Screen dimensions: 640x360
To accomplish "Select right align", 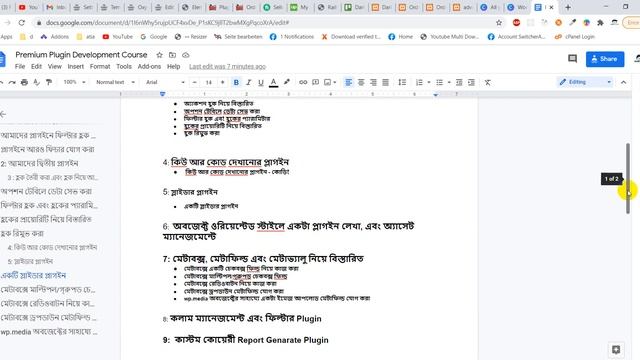I will pos(373,82).
